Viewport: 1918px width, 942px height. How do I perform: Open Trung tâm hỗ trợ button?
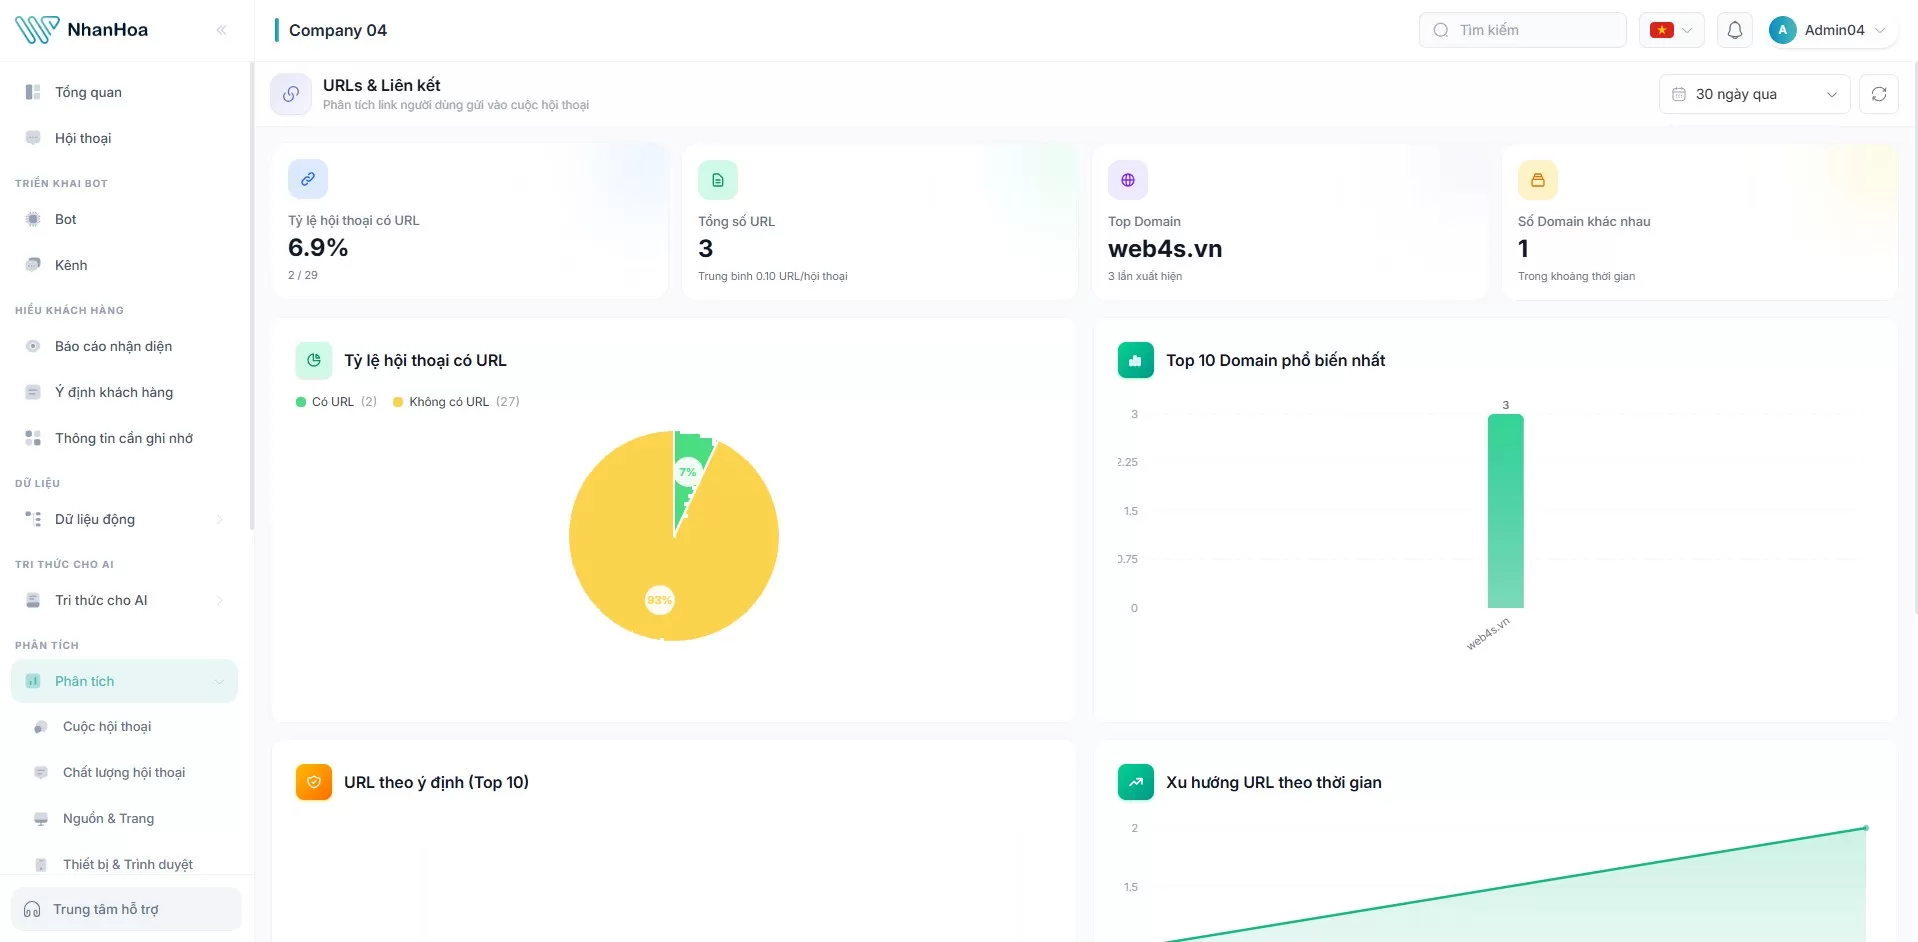(x=126, y=909)
